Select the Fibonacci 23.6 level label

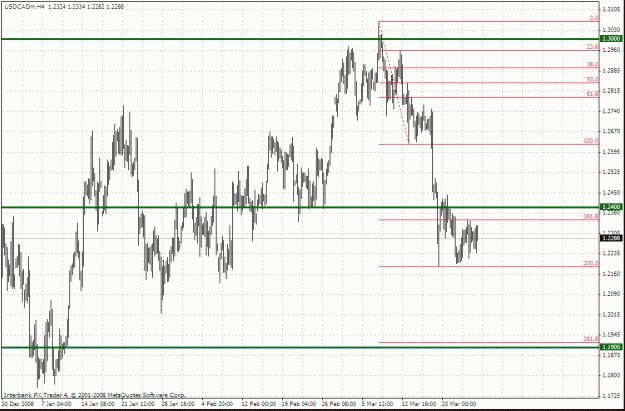tap(592, 47)
